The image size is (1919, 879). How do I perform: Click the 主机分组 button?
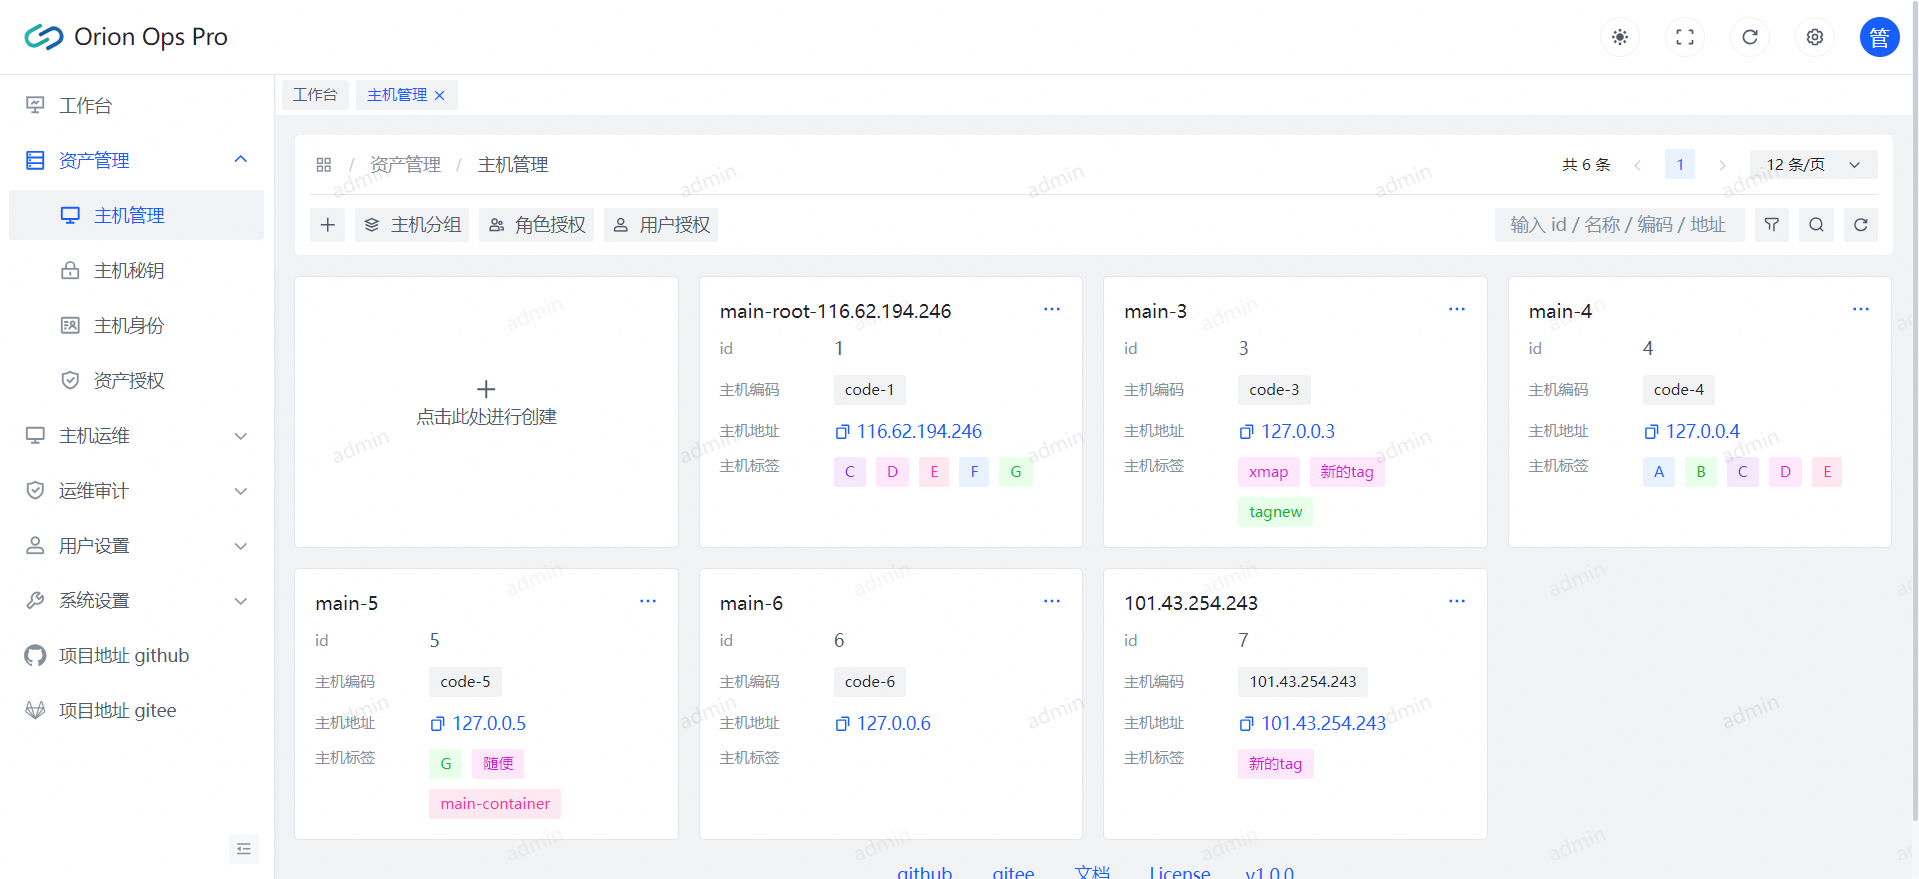[x=412, y=225]
